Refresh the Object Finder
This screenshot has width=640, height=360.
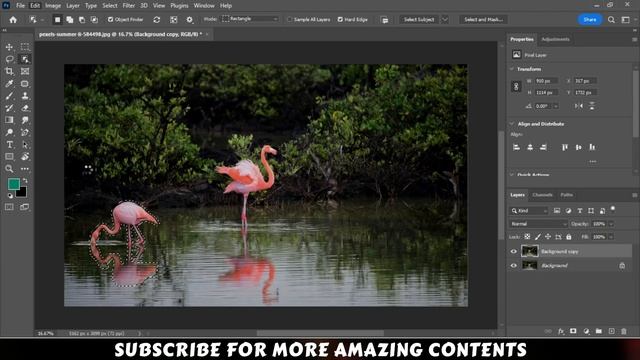tap(157, 20)
